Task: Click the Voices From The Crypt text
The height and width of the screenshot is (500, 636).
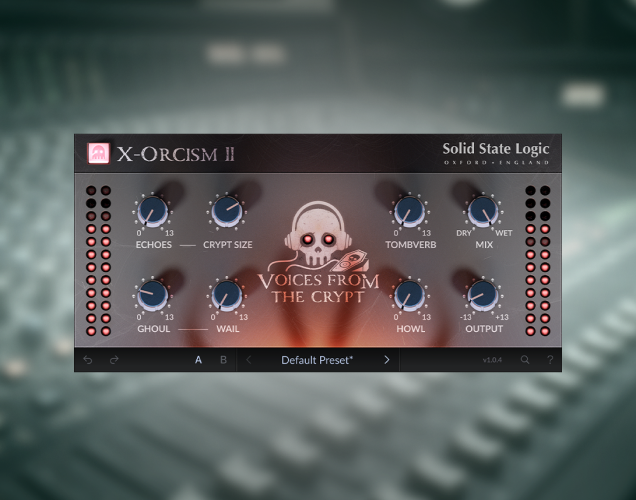Action: [318, 288]
